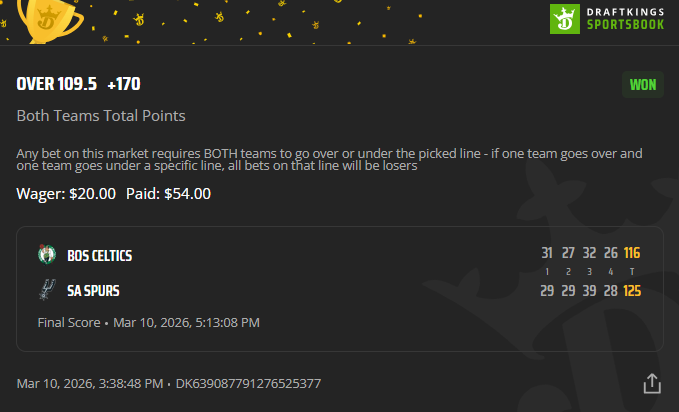Click the San Antonio Spurs team logo
The image size is (679, 412).
[46, 290]
